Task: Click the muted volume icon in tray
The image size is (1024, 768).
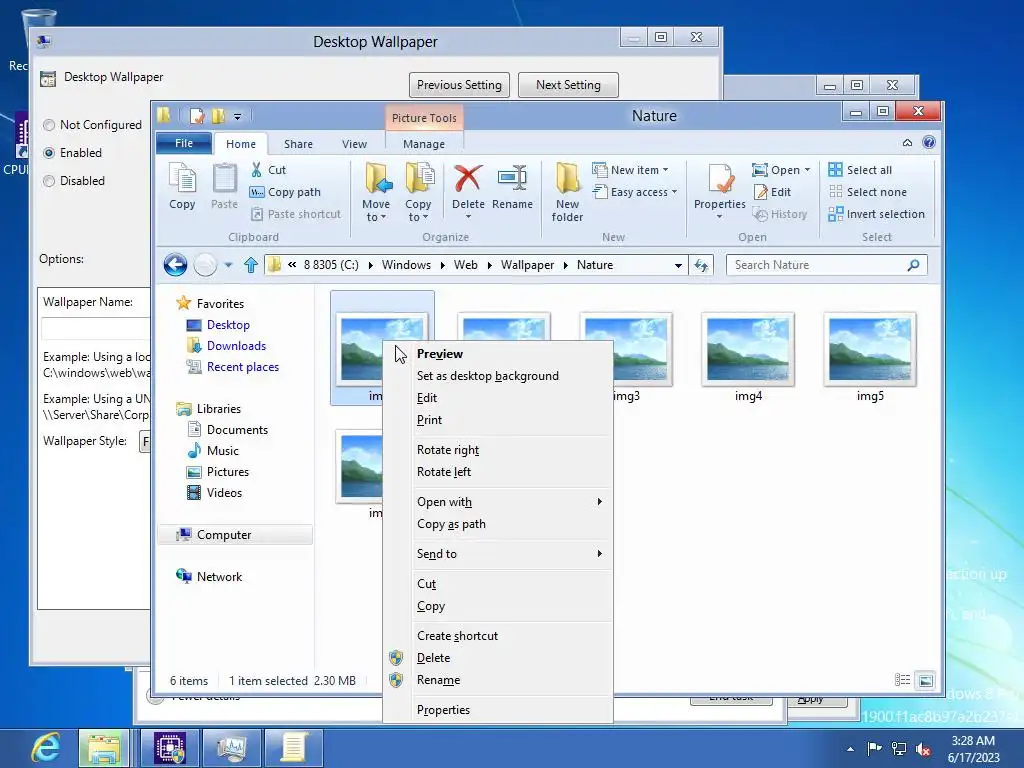Action: pos(923,748)
